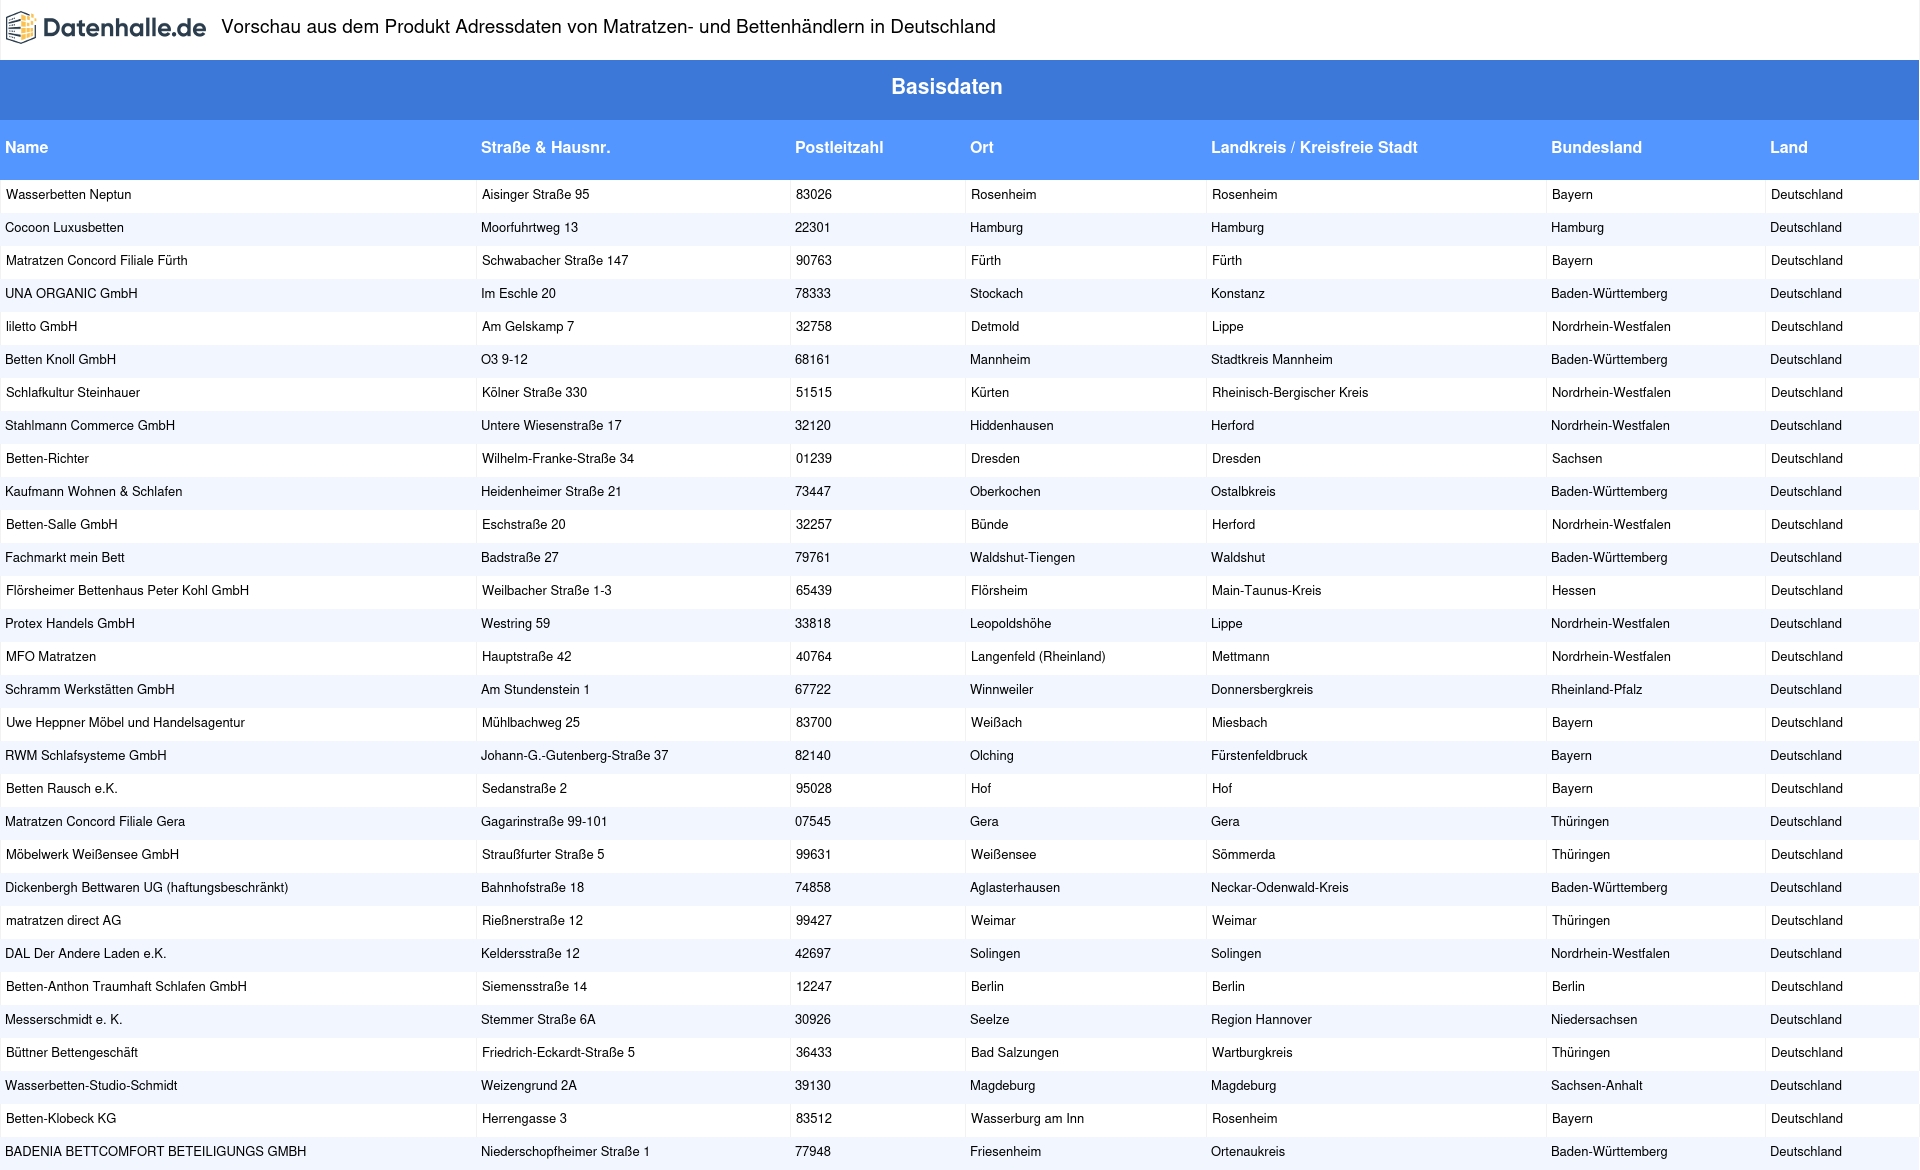The height and width of the screenshot is (1170, 1920).
Task: Click postal code 78333
Action: click(x=812, y=294)
